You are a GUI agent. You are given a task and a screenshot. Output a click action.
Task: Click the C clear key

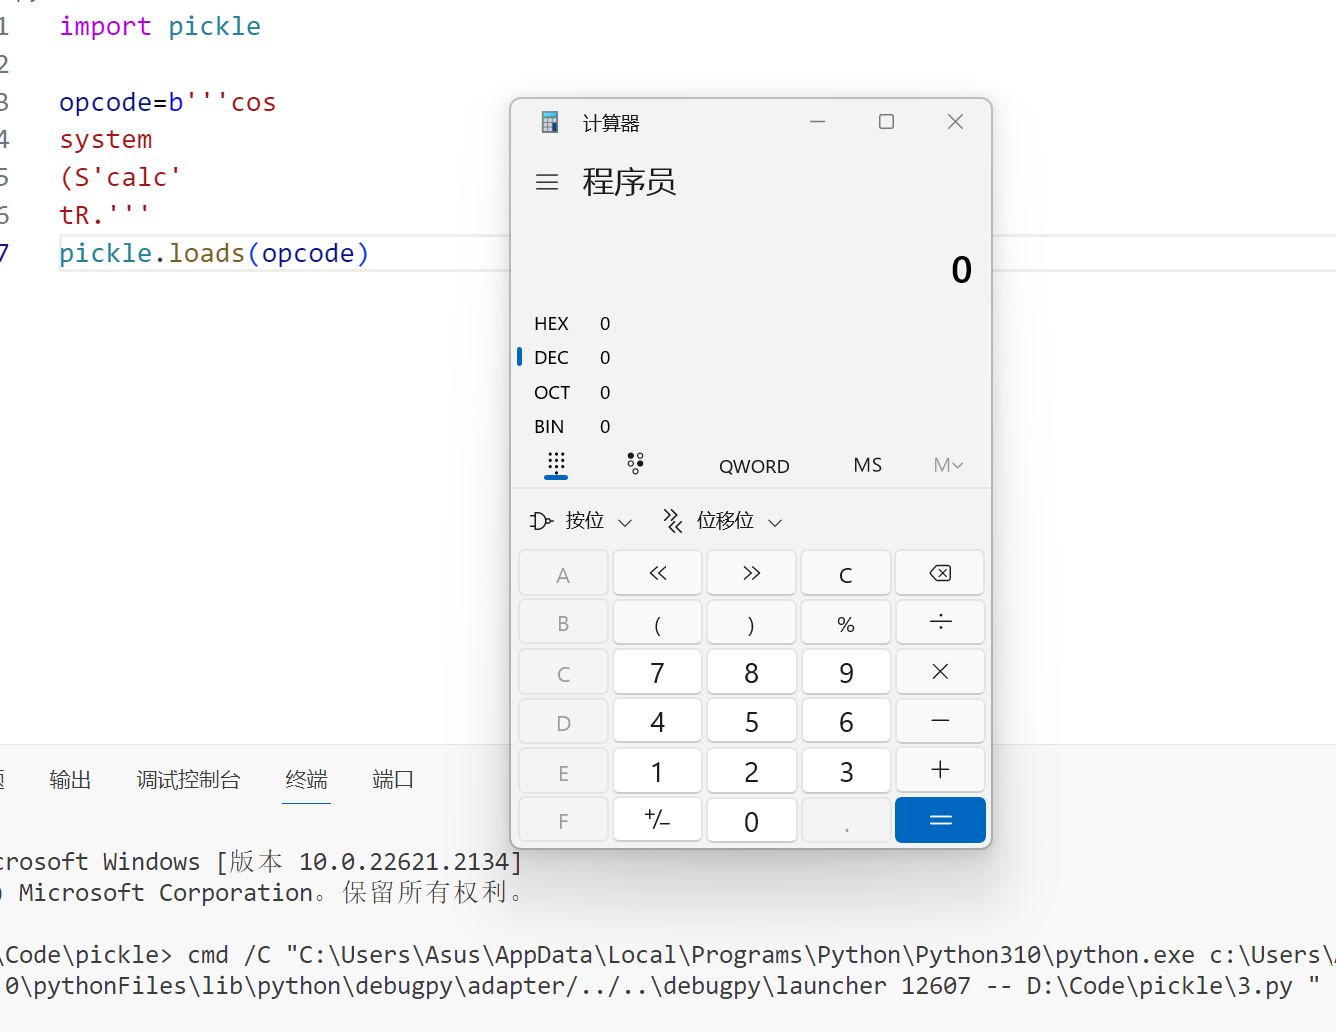846,573
